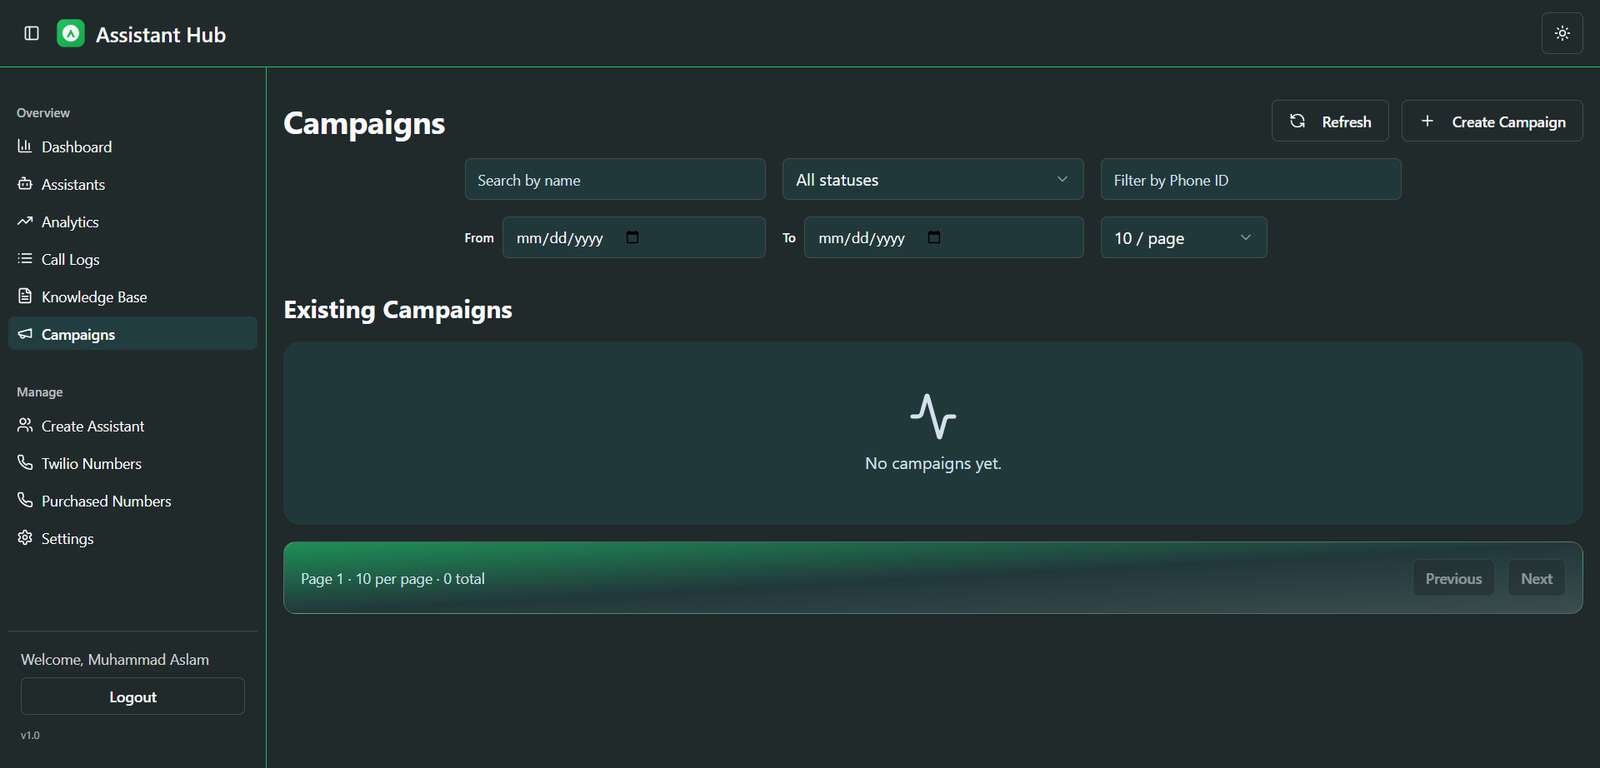
Task: Toggle light/dark theme sun icon
Action: click(1562, 34)
